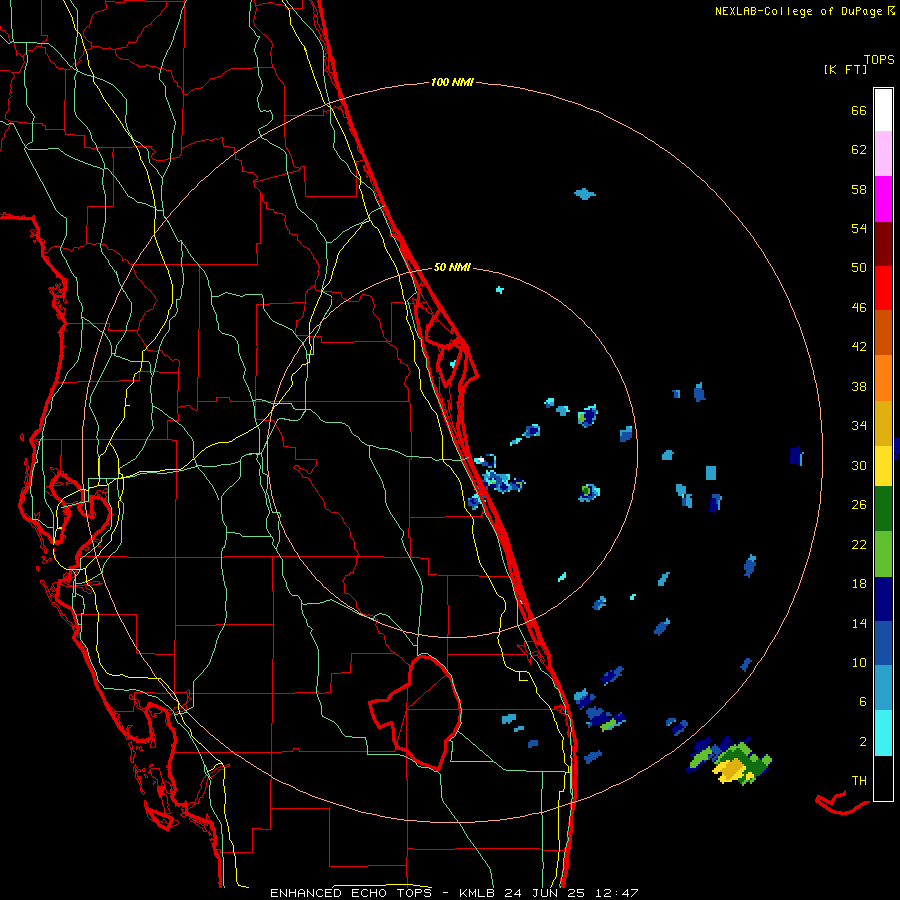The width and height of the screenshot is (900, 900).
Task: Click the light pink swatch on the scale
Action: click(883, 154)
